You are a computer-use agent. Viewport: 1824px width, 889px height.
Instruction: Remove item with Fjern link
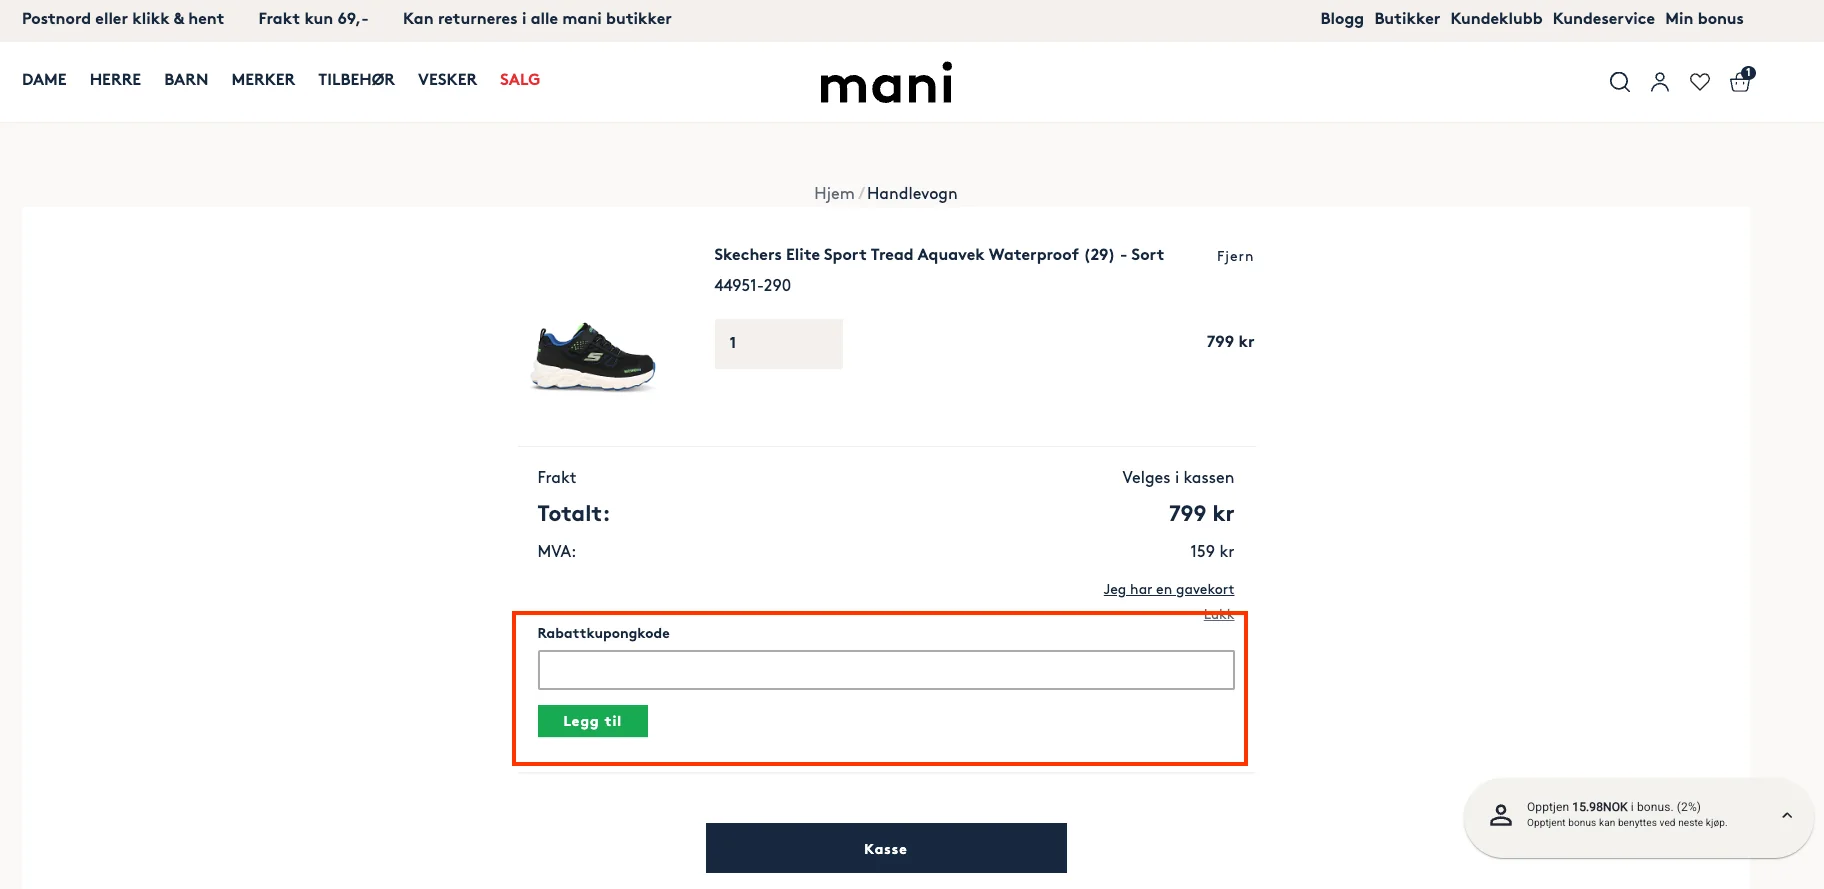coord(1235,256)
